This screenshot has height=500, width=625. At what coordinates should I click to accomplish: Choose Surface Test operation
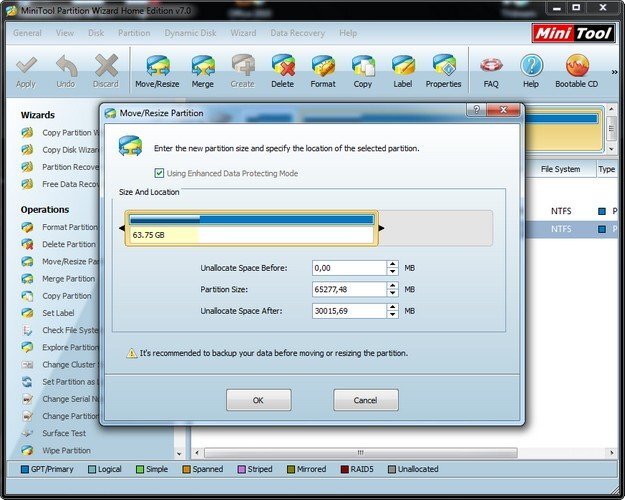pos(54,433)
